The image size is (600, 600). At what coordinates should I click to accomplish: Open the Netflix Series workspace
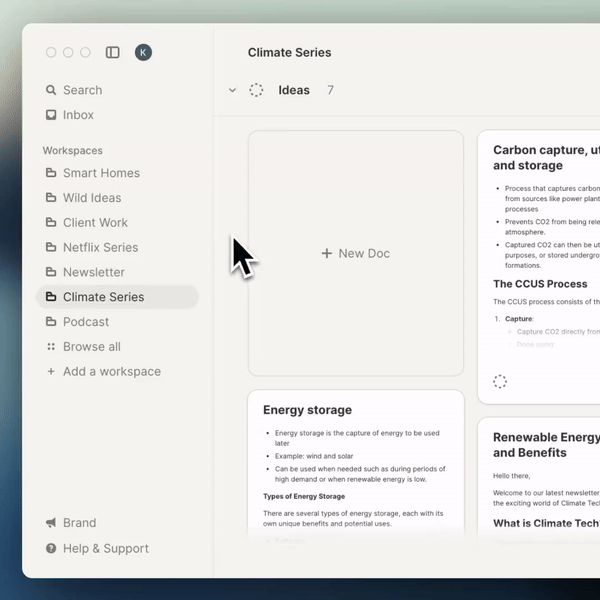[117, 247]
